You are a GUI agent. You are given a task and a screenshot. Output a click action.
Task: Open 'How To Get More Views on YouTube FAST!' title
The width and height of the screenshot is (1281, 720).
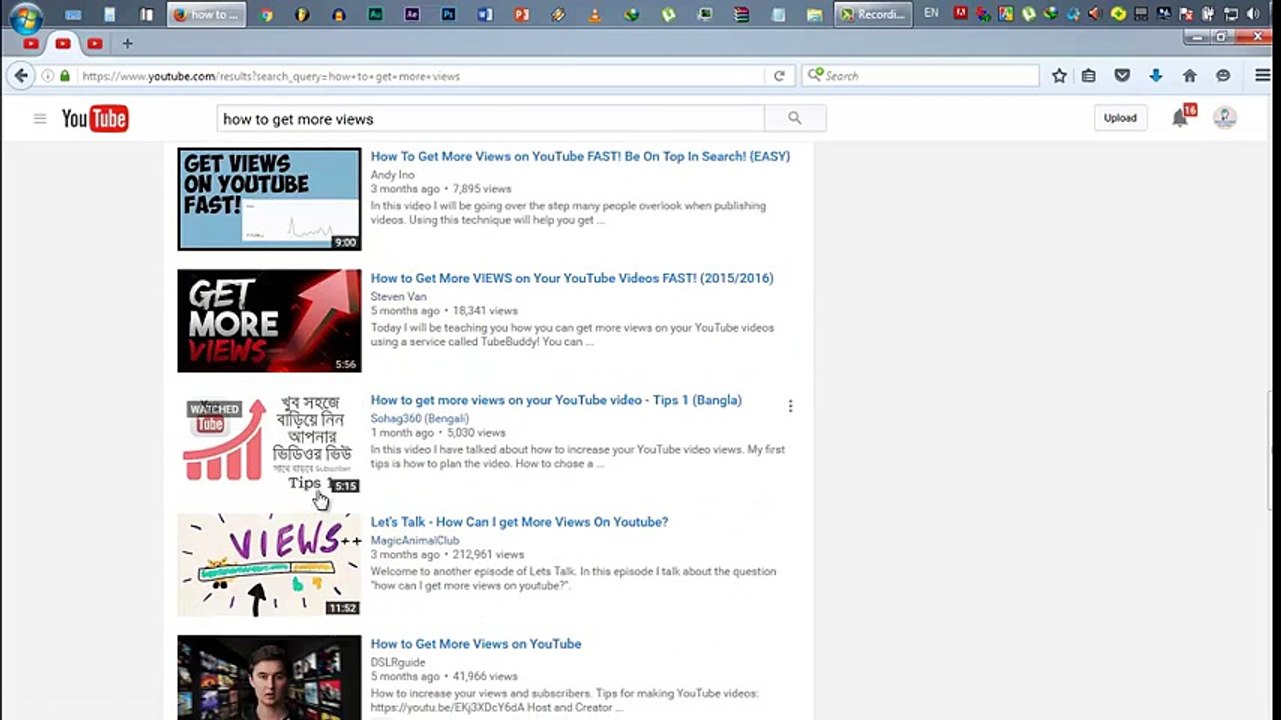coord(580,156)
